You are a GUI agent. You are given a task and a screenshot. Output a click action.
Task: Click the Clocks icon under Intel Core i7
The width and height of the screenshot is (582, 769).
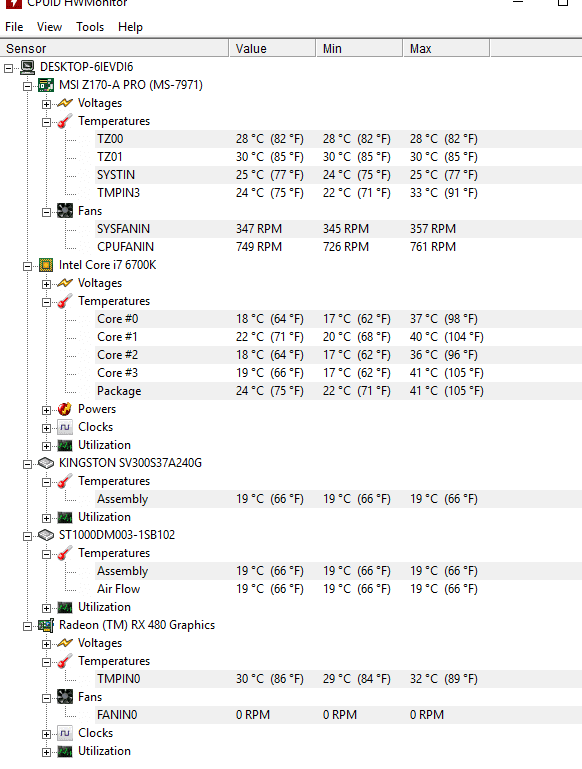coord(65,427)
